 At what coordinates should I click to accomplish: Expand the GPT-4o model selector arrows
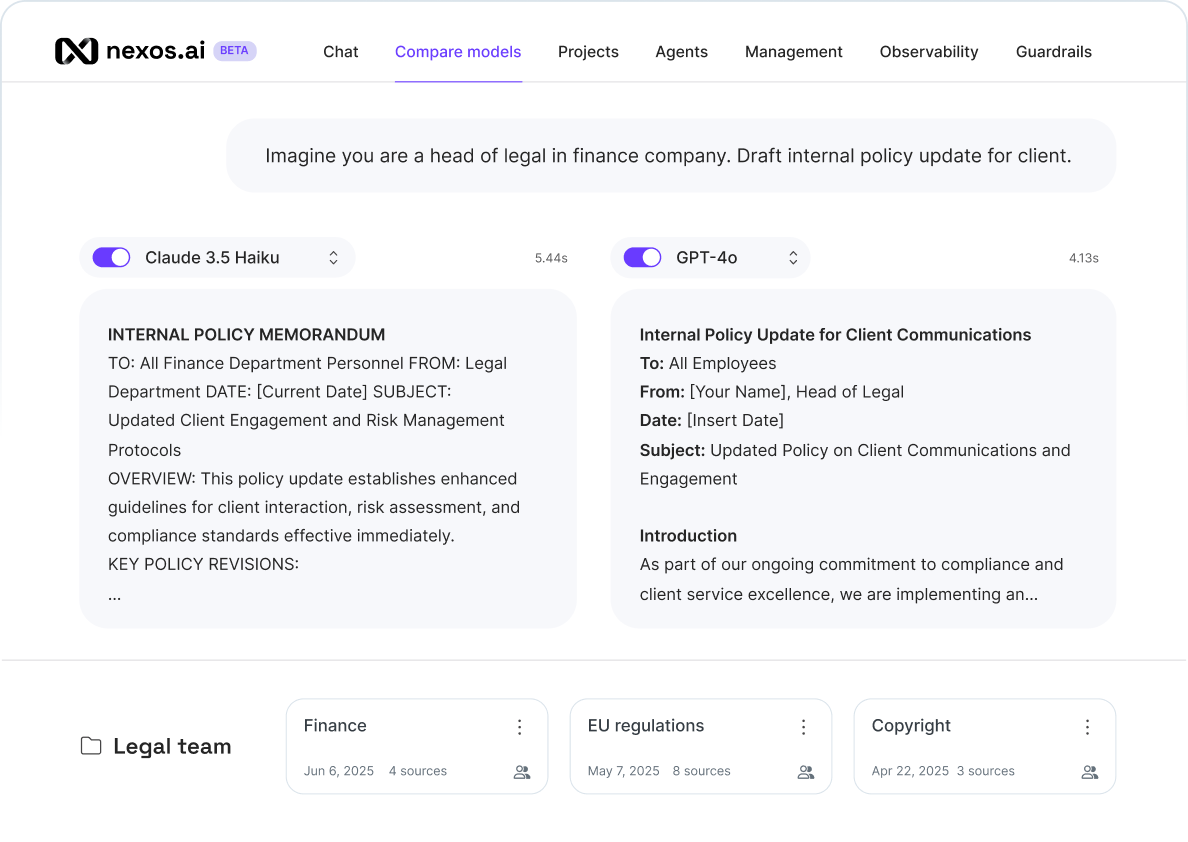click(x=793, y=258)
